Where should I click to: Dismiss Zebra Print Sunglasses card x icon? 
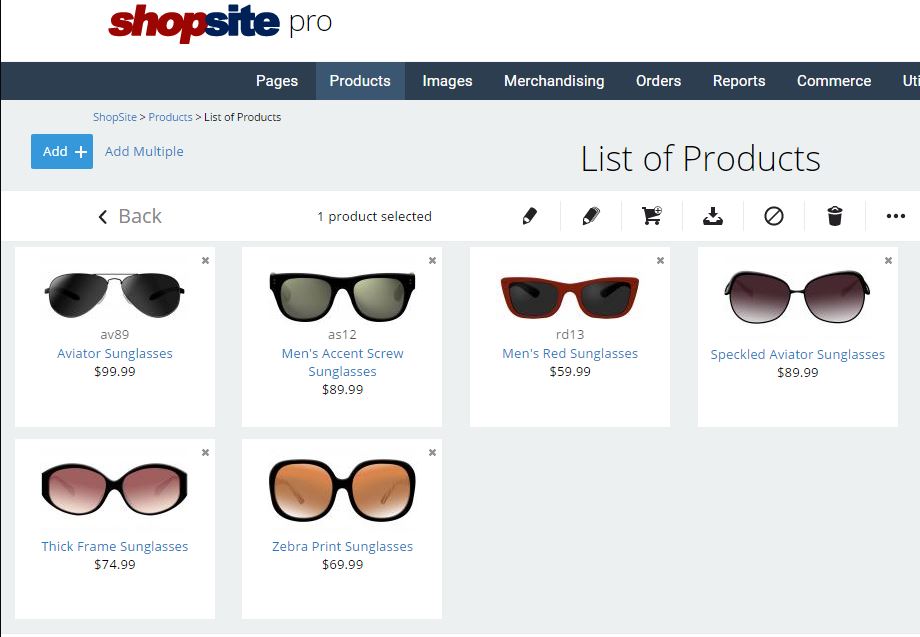point(432,452)
